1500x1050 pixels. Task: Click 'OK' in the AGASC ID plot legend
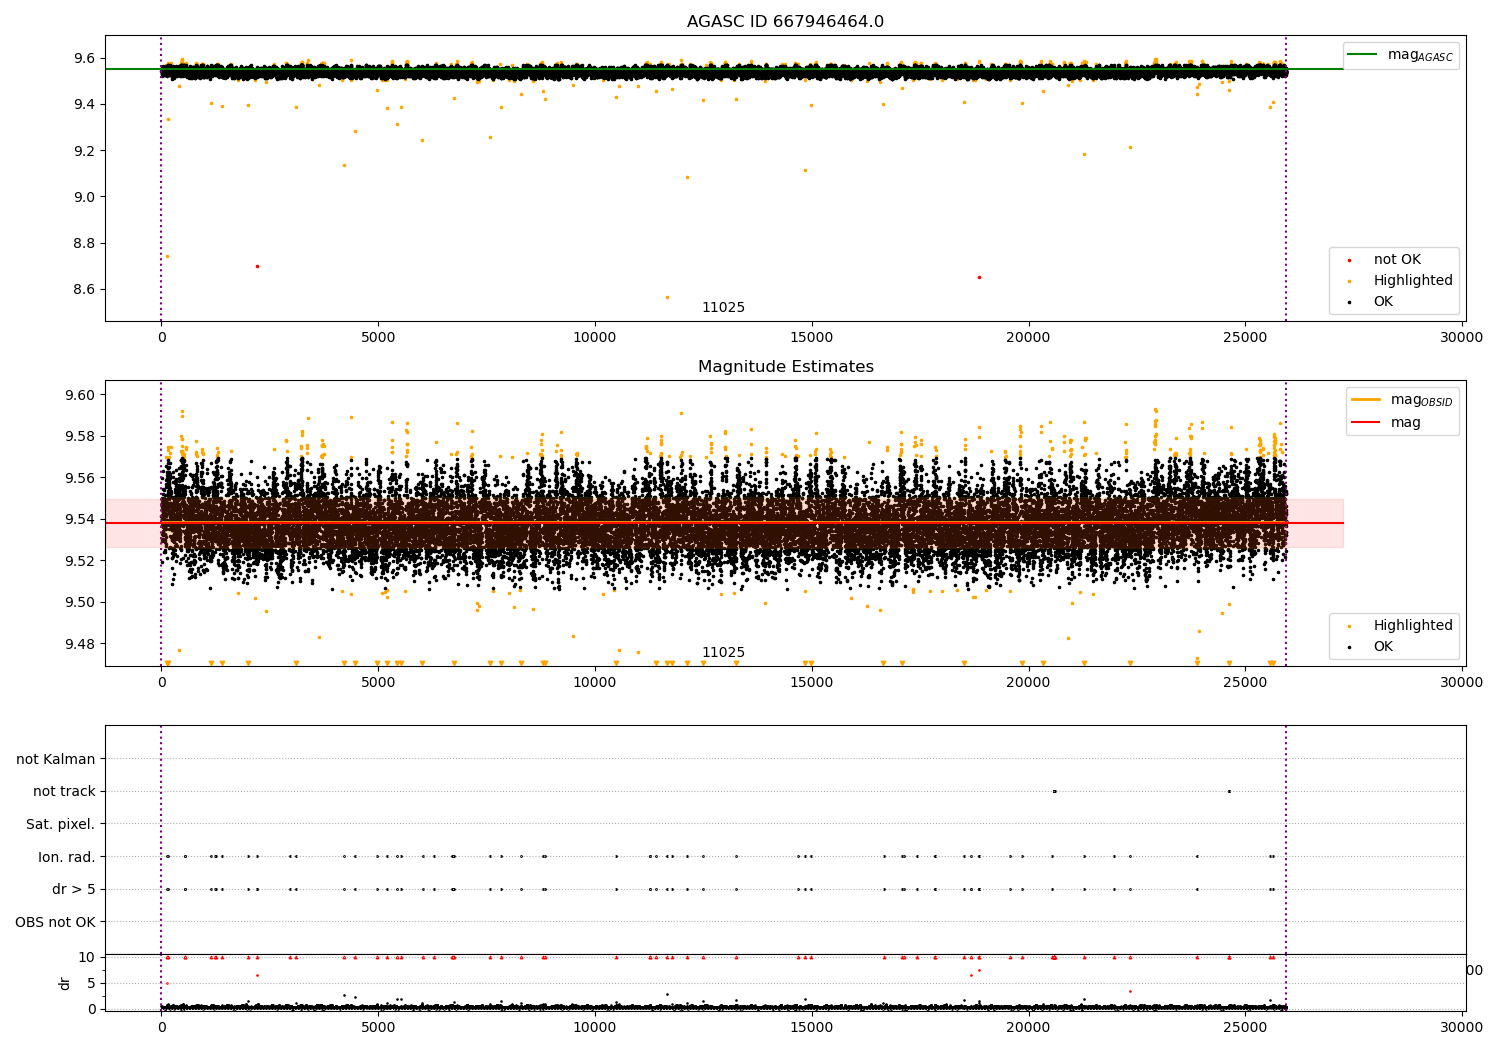click(1383, 302)
